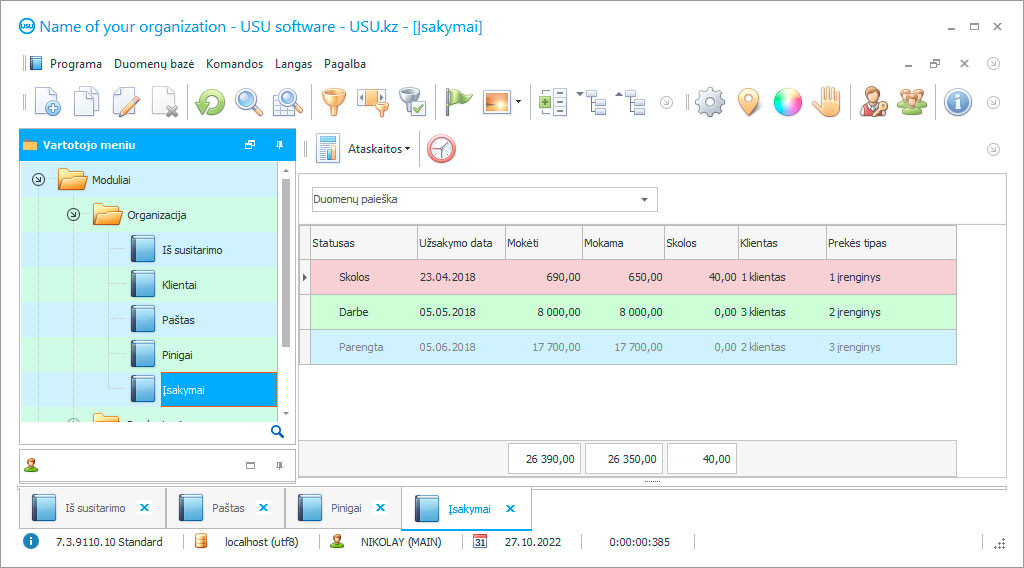This screenshot has width=1024, height=568.
Task: Click the red clock icon
Action: pos(441,149)
